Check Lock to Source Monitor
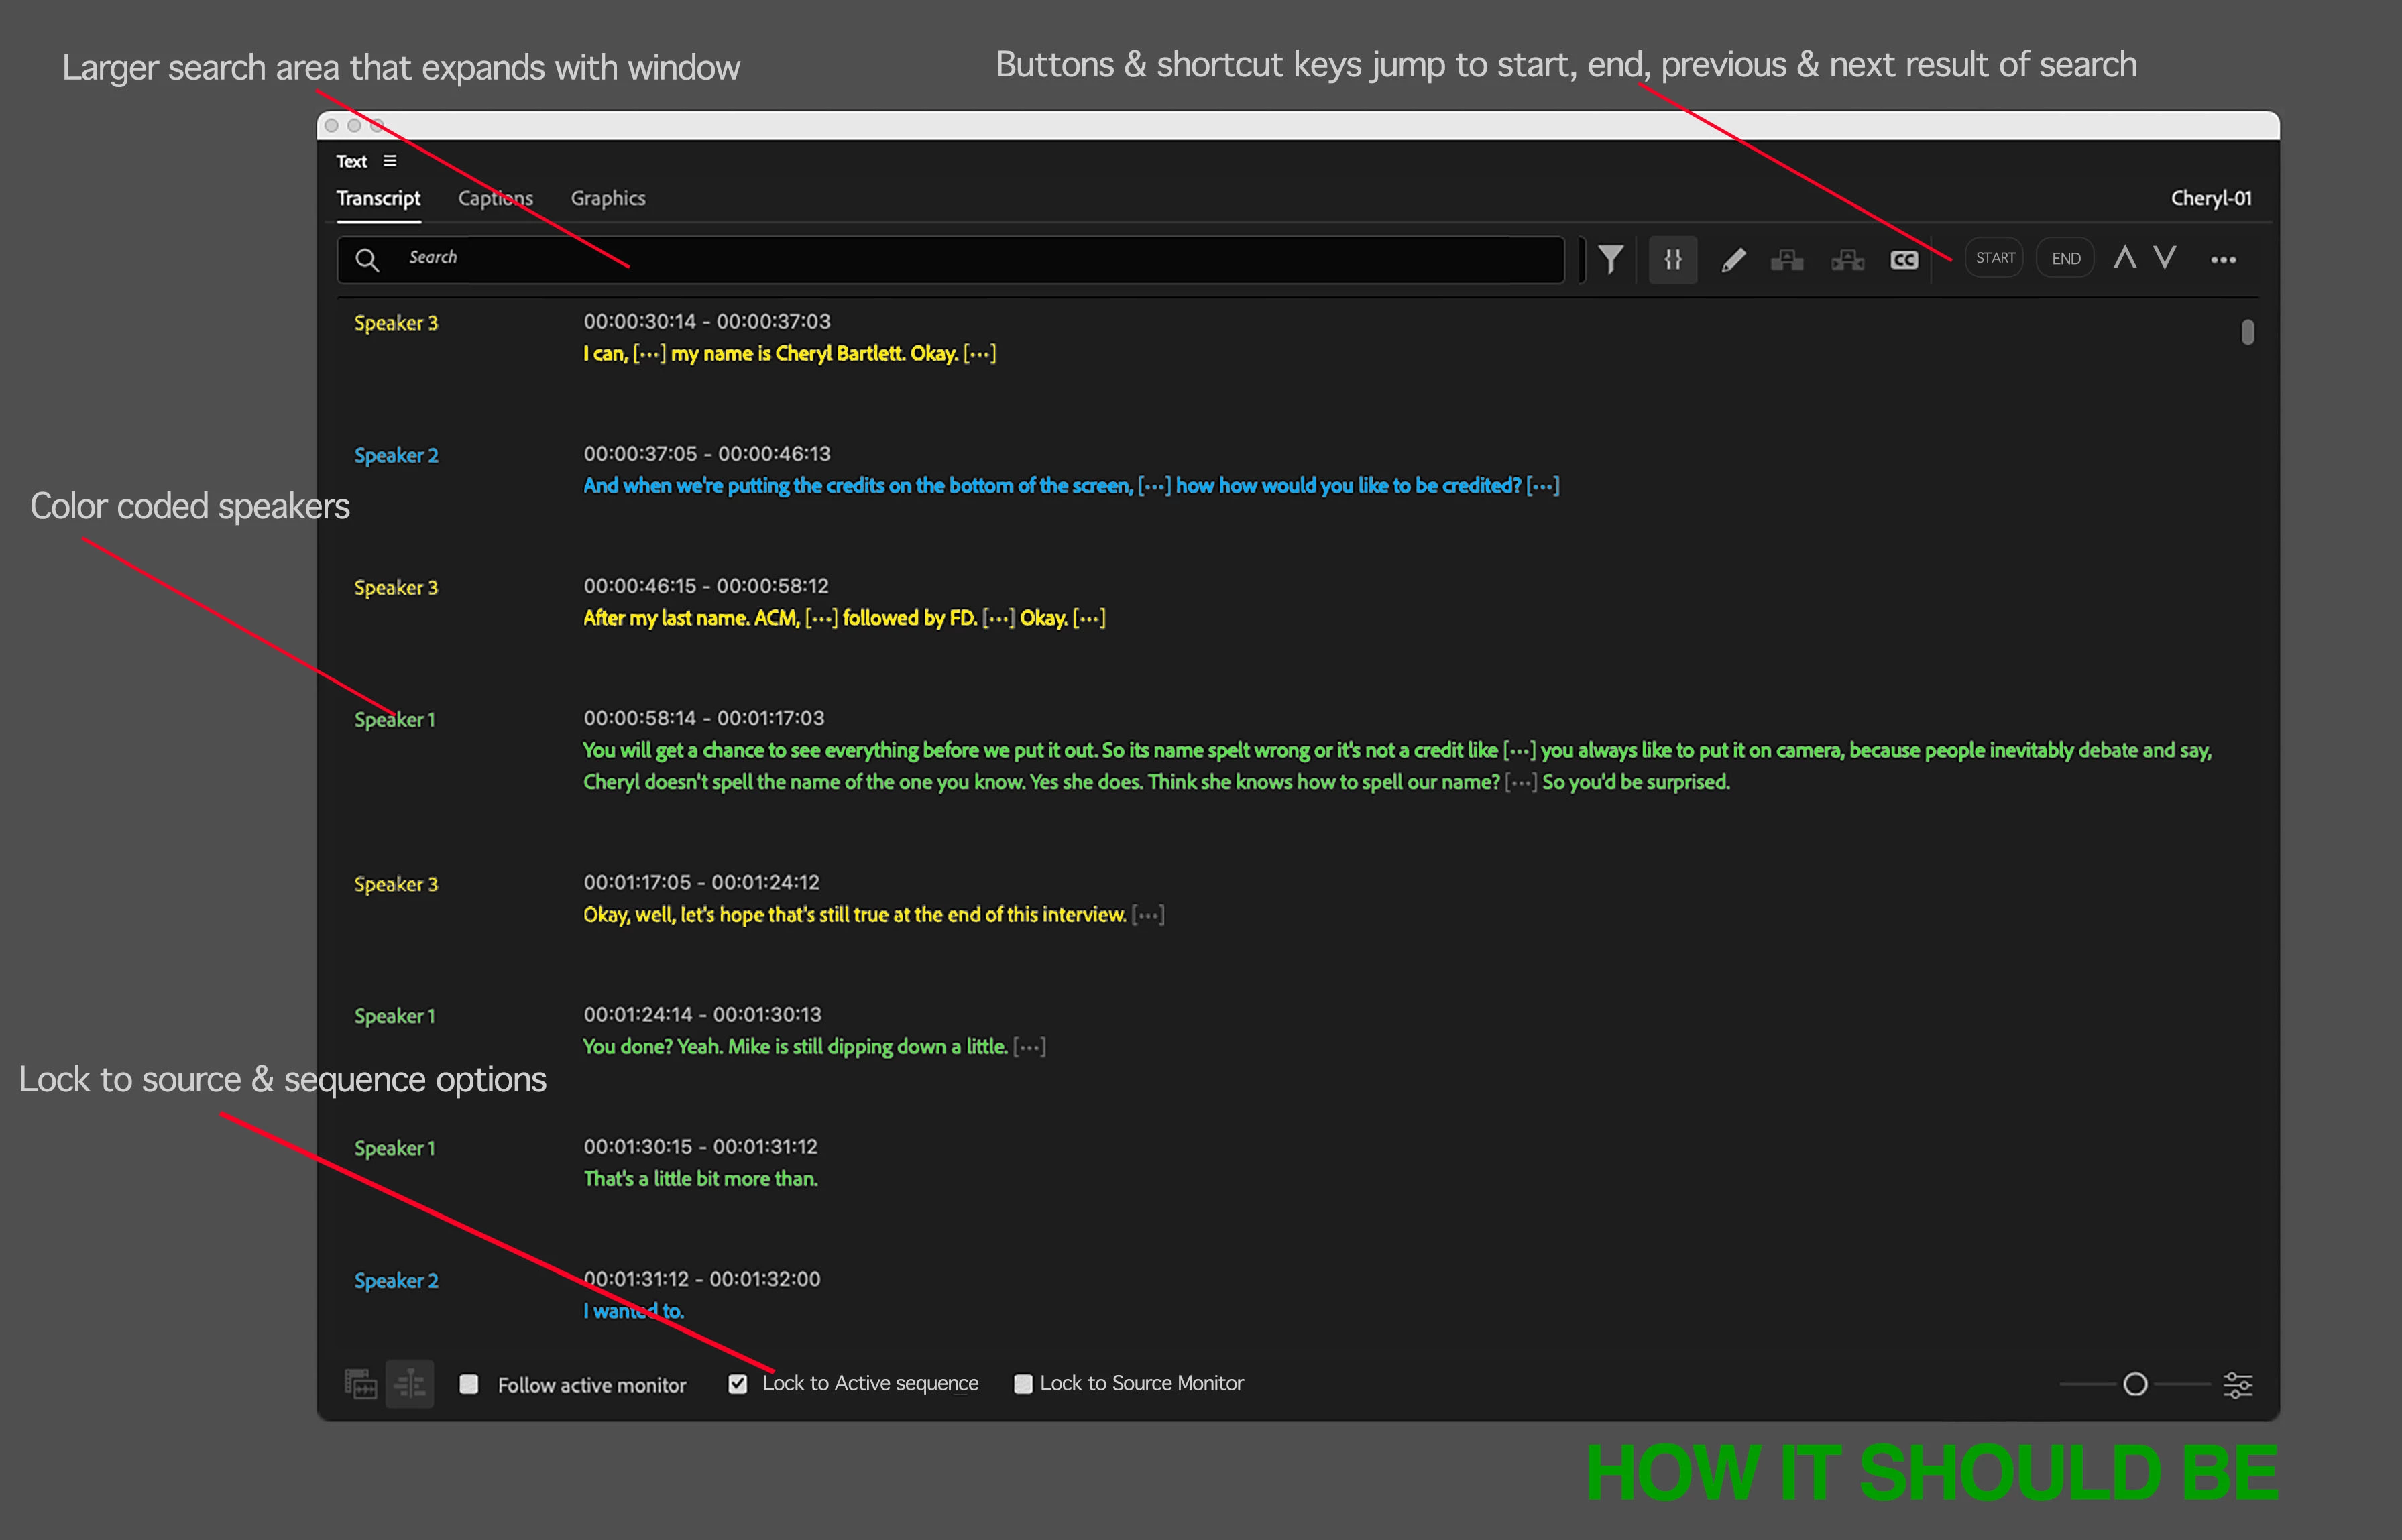The width and height of the screenshot is (2402, 1540). (x=1023, y=1384)
